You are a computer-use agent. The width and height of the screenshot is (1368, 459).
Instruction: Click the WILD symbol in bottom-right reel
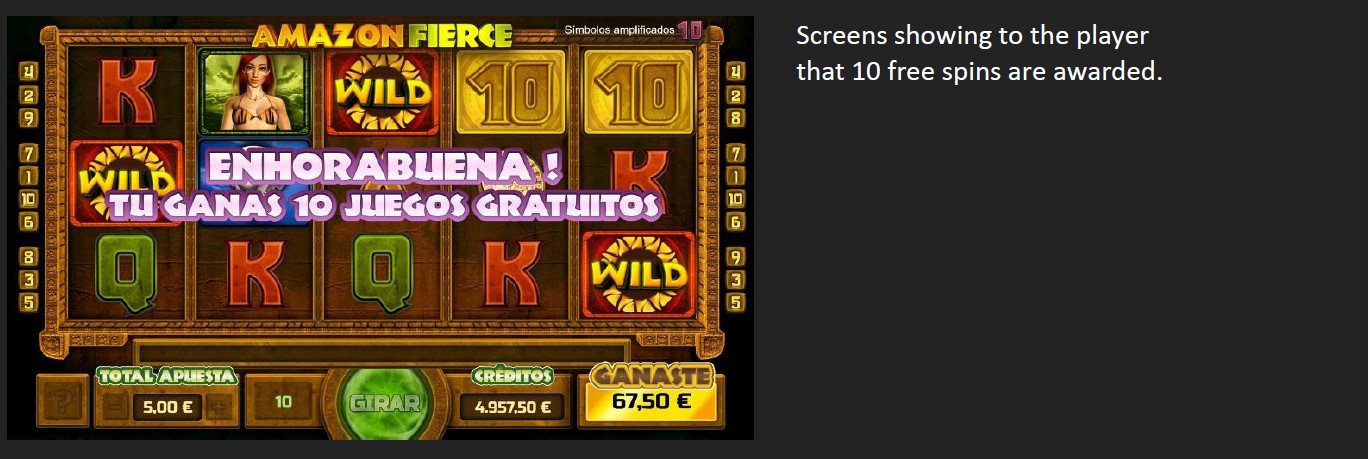click(640, 273)
